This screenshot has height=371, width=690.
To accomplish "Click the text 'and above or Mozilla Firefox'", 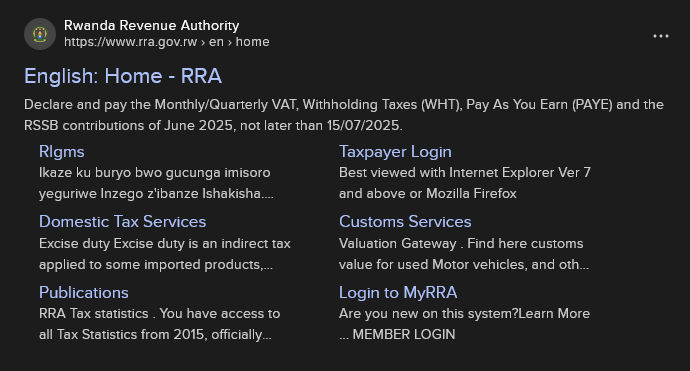I will pos(428,194).
